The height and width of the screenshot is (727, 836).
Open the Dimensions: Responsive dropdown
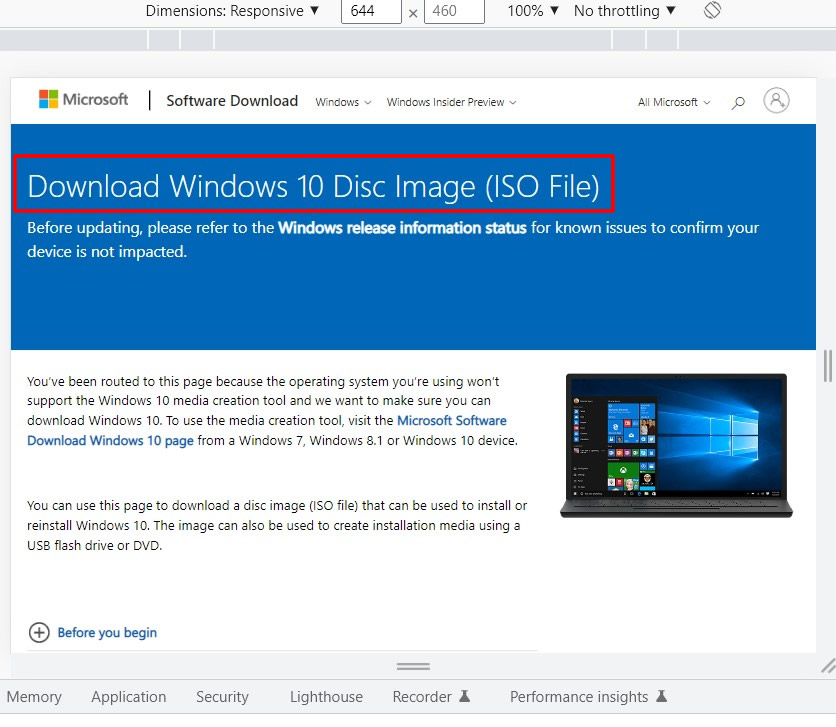tap(232, 11)
